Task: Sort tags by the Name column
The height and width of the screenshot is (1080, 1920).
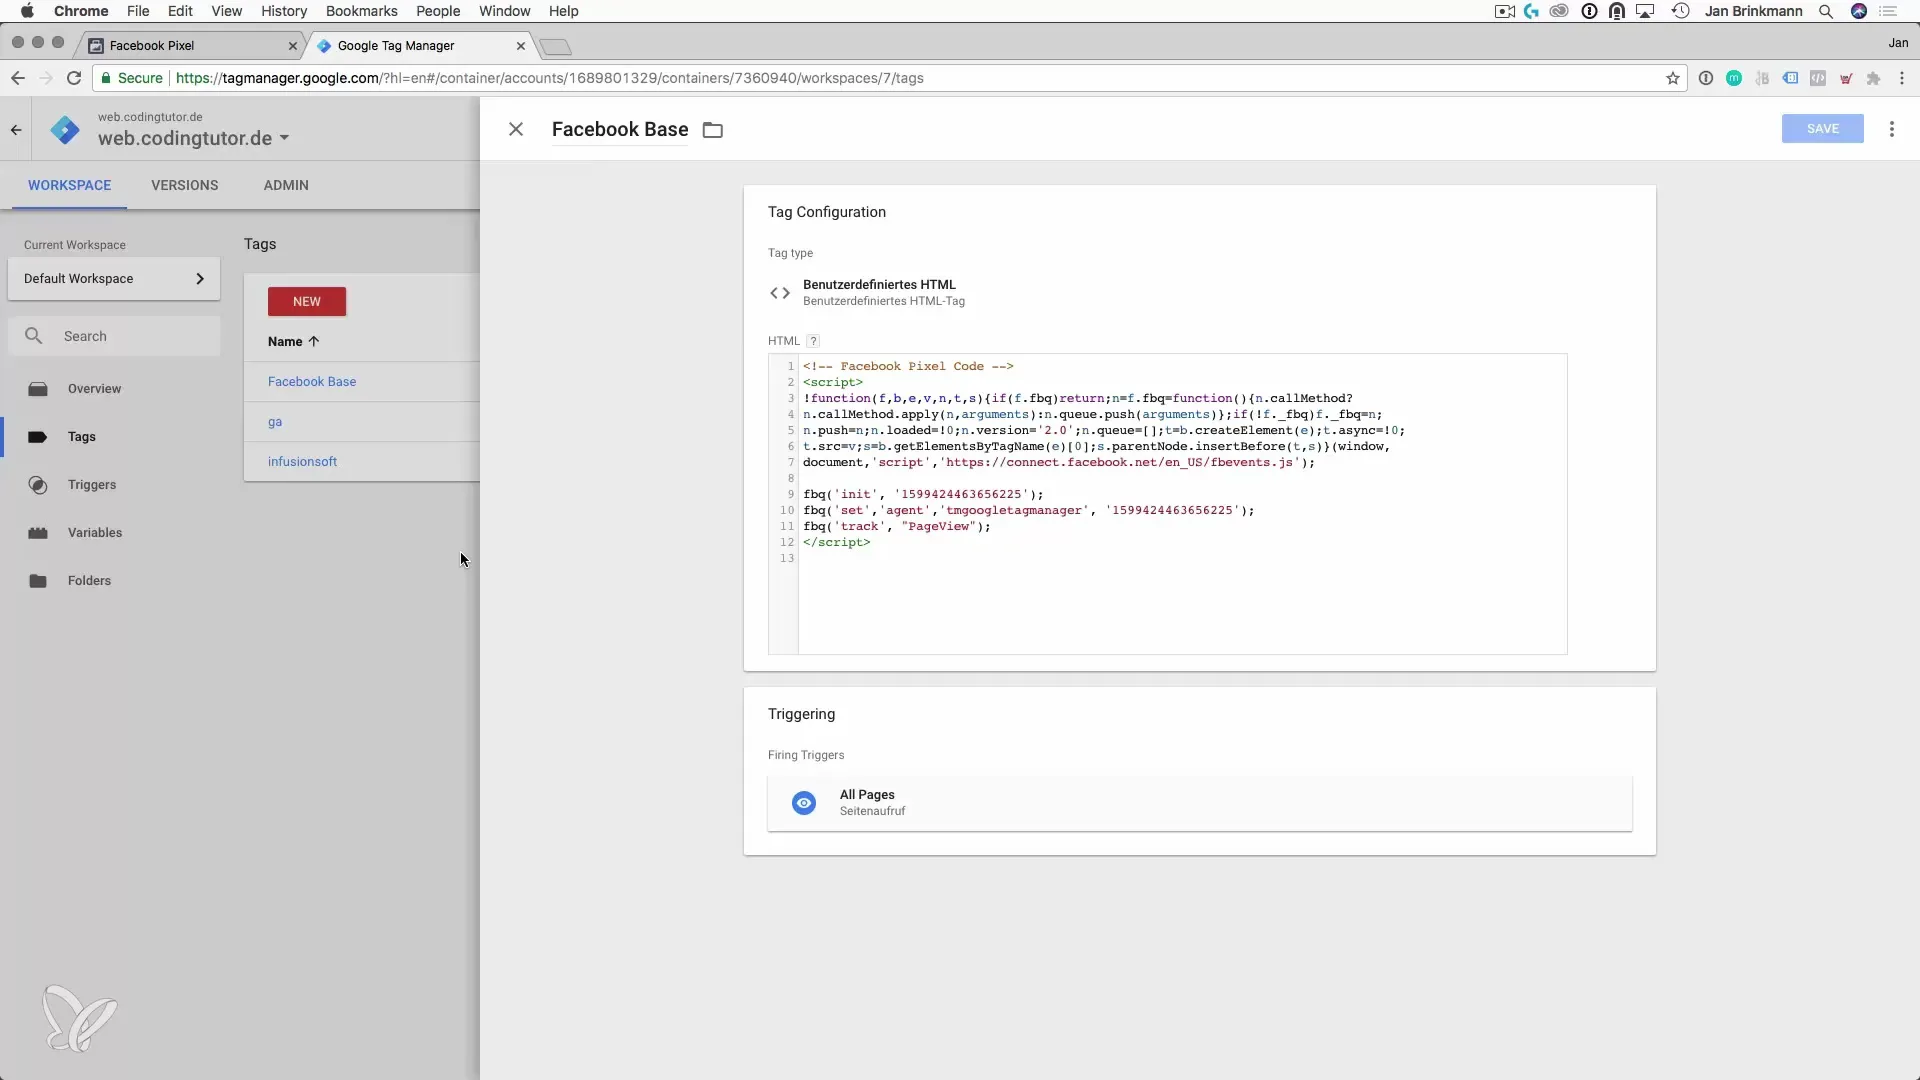Action: click(293, 342)
